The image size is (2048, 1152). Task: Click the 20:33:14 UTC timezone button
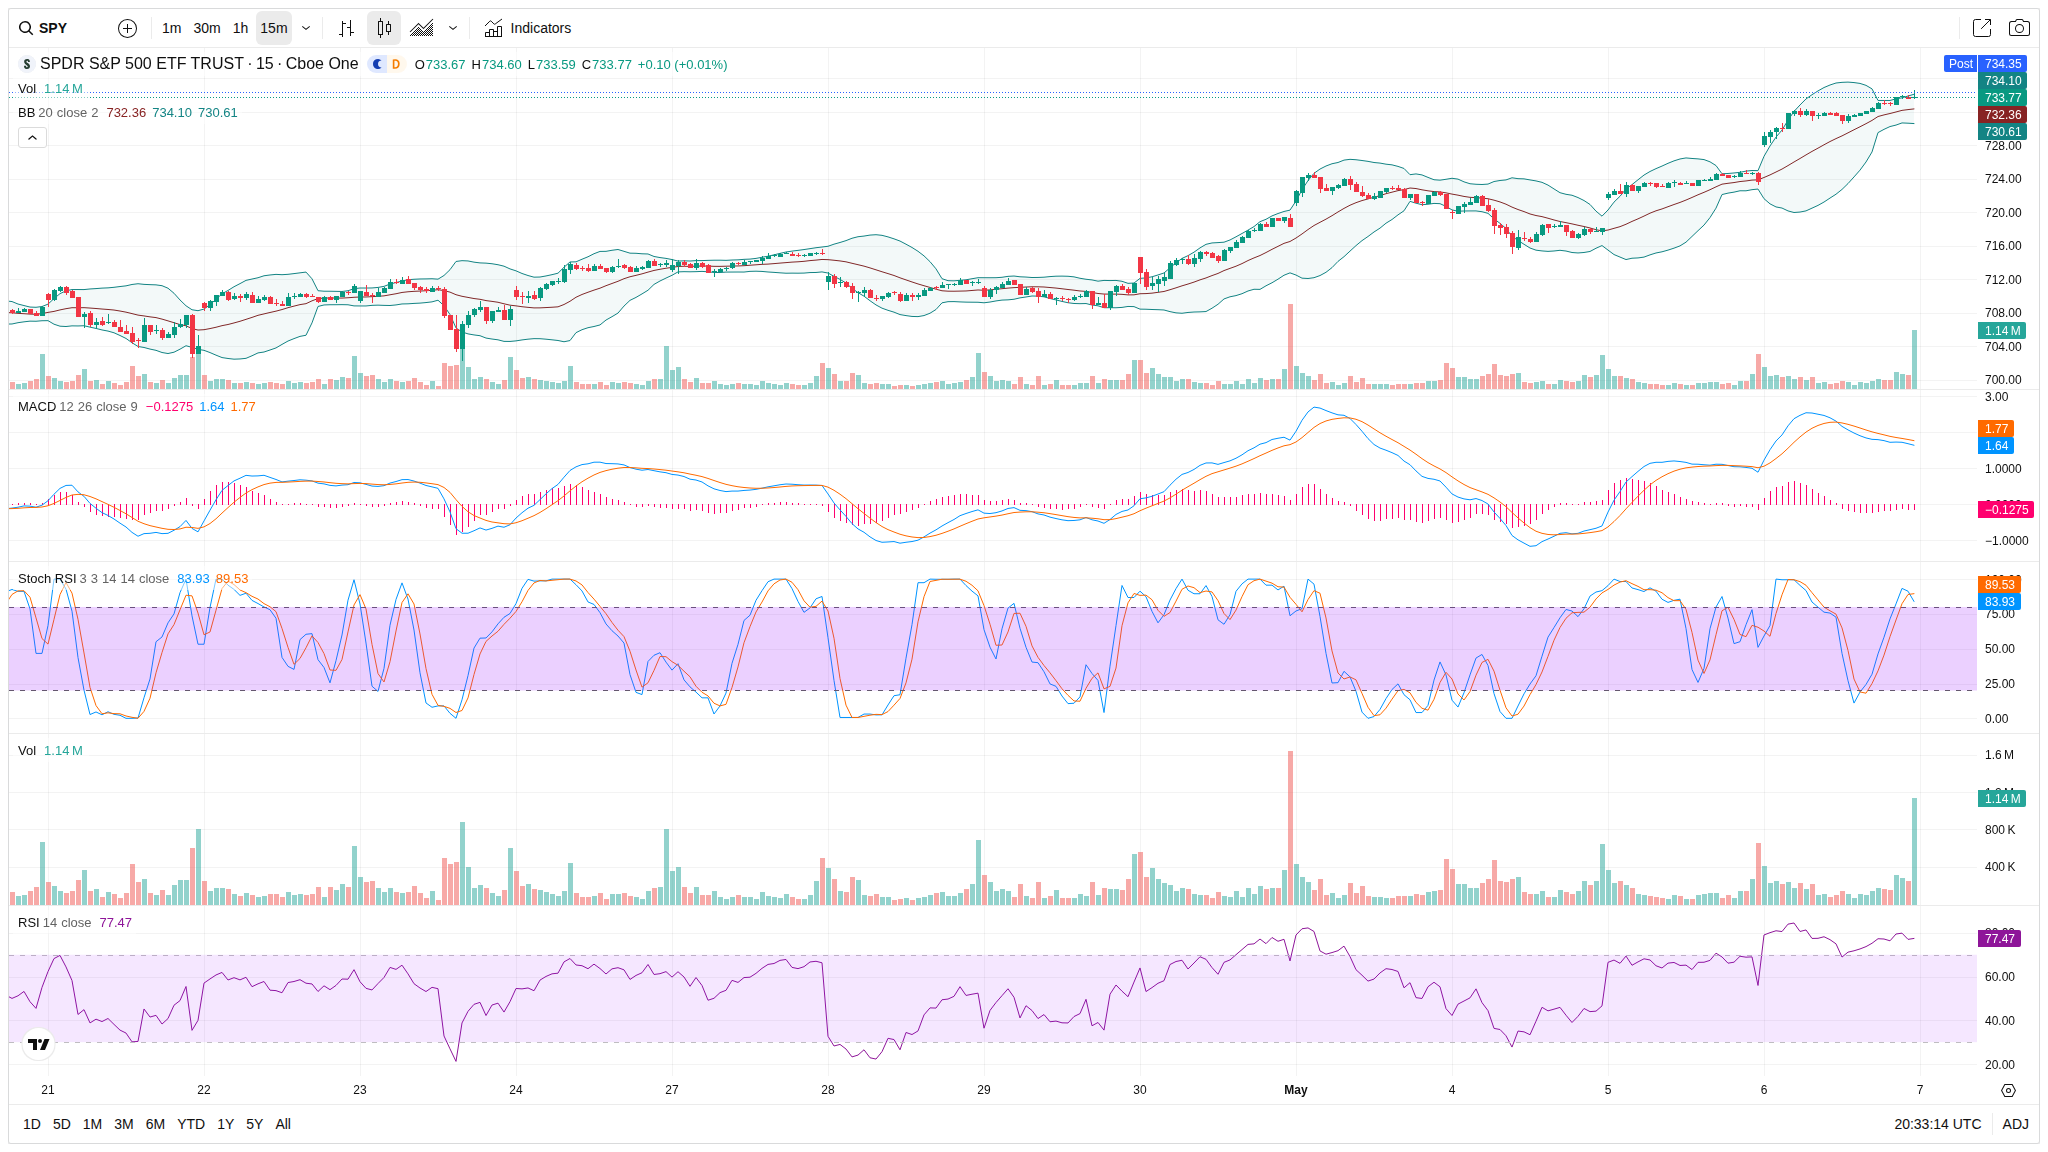click(1937, 1124)
